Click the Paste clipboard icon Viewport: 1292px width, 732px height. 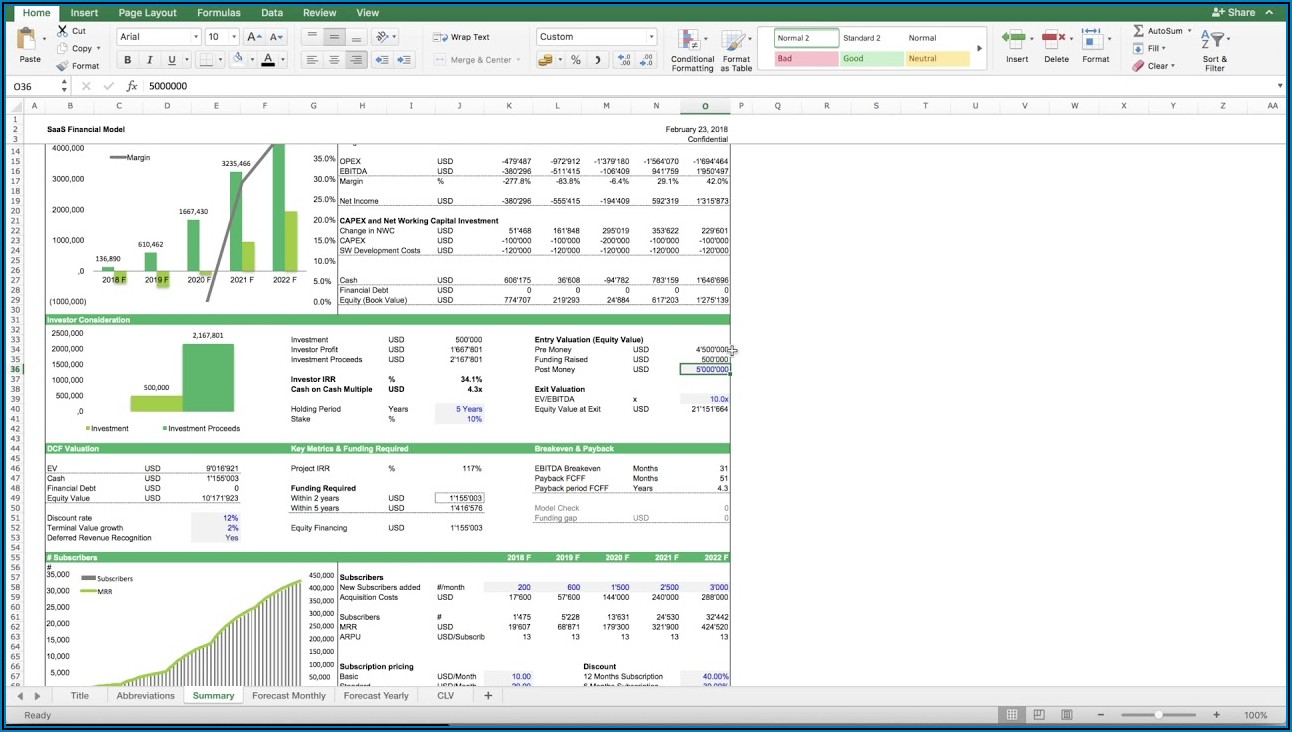click(29, 42)
